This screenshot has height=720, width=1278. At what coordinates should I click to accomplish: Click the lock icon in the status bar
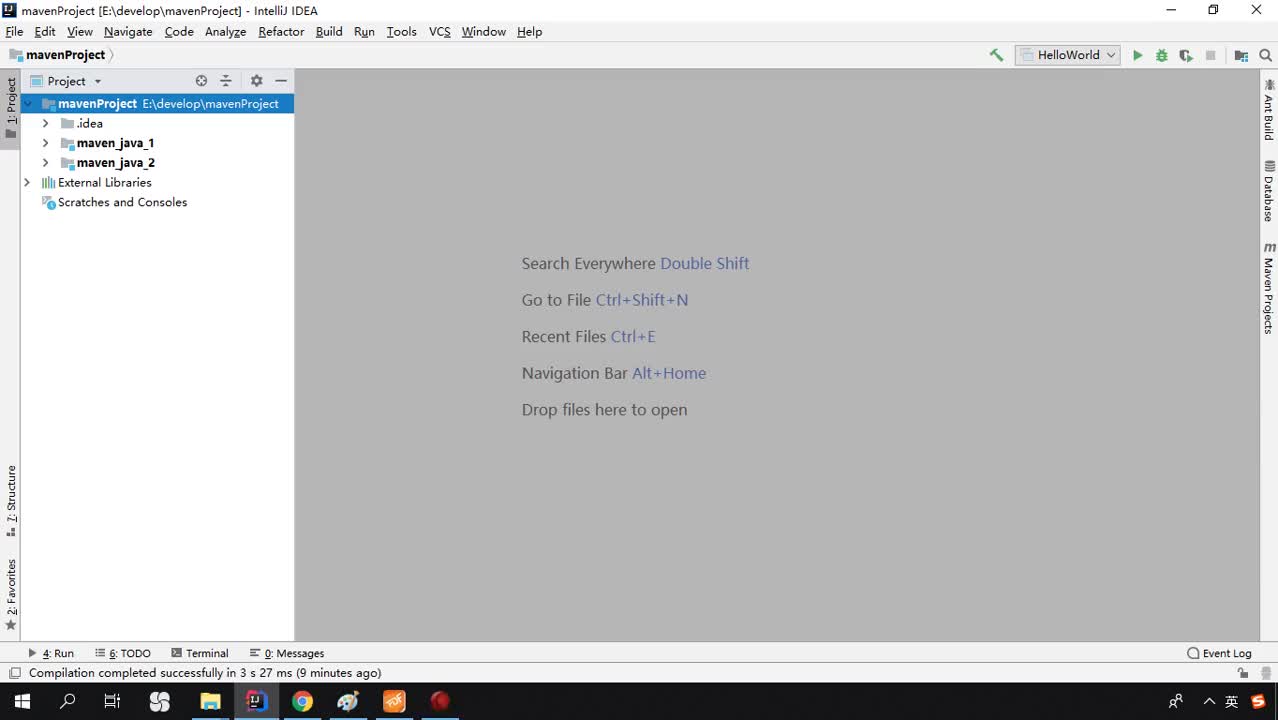pyautogui.click(x=1243, y=673)
